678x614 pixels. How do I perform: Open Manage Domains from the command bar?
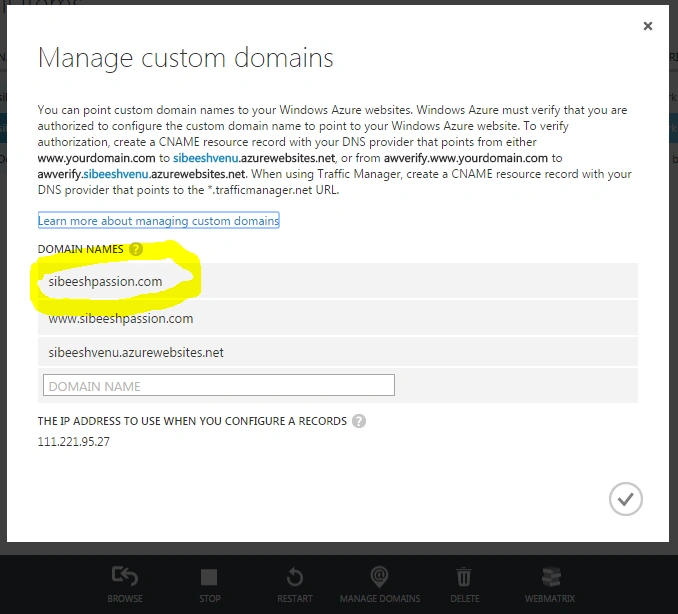(x=379, y=584)
